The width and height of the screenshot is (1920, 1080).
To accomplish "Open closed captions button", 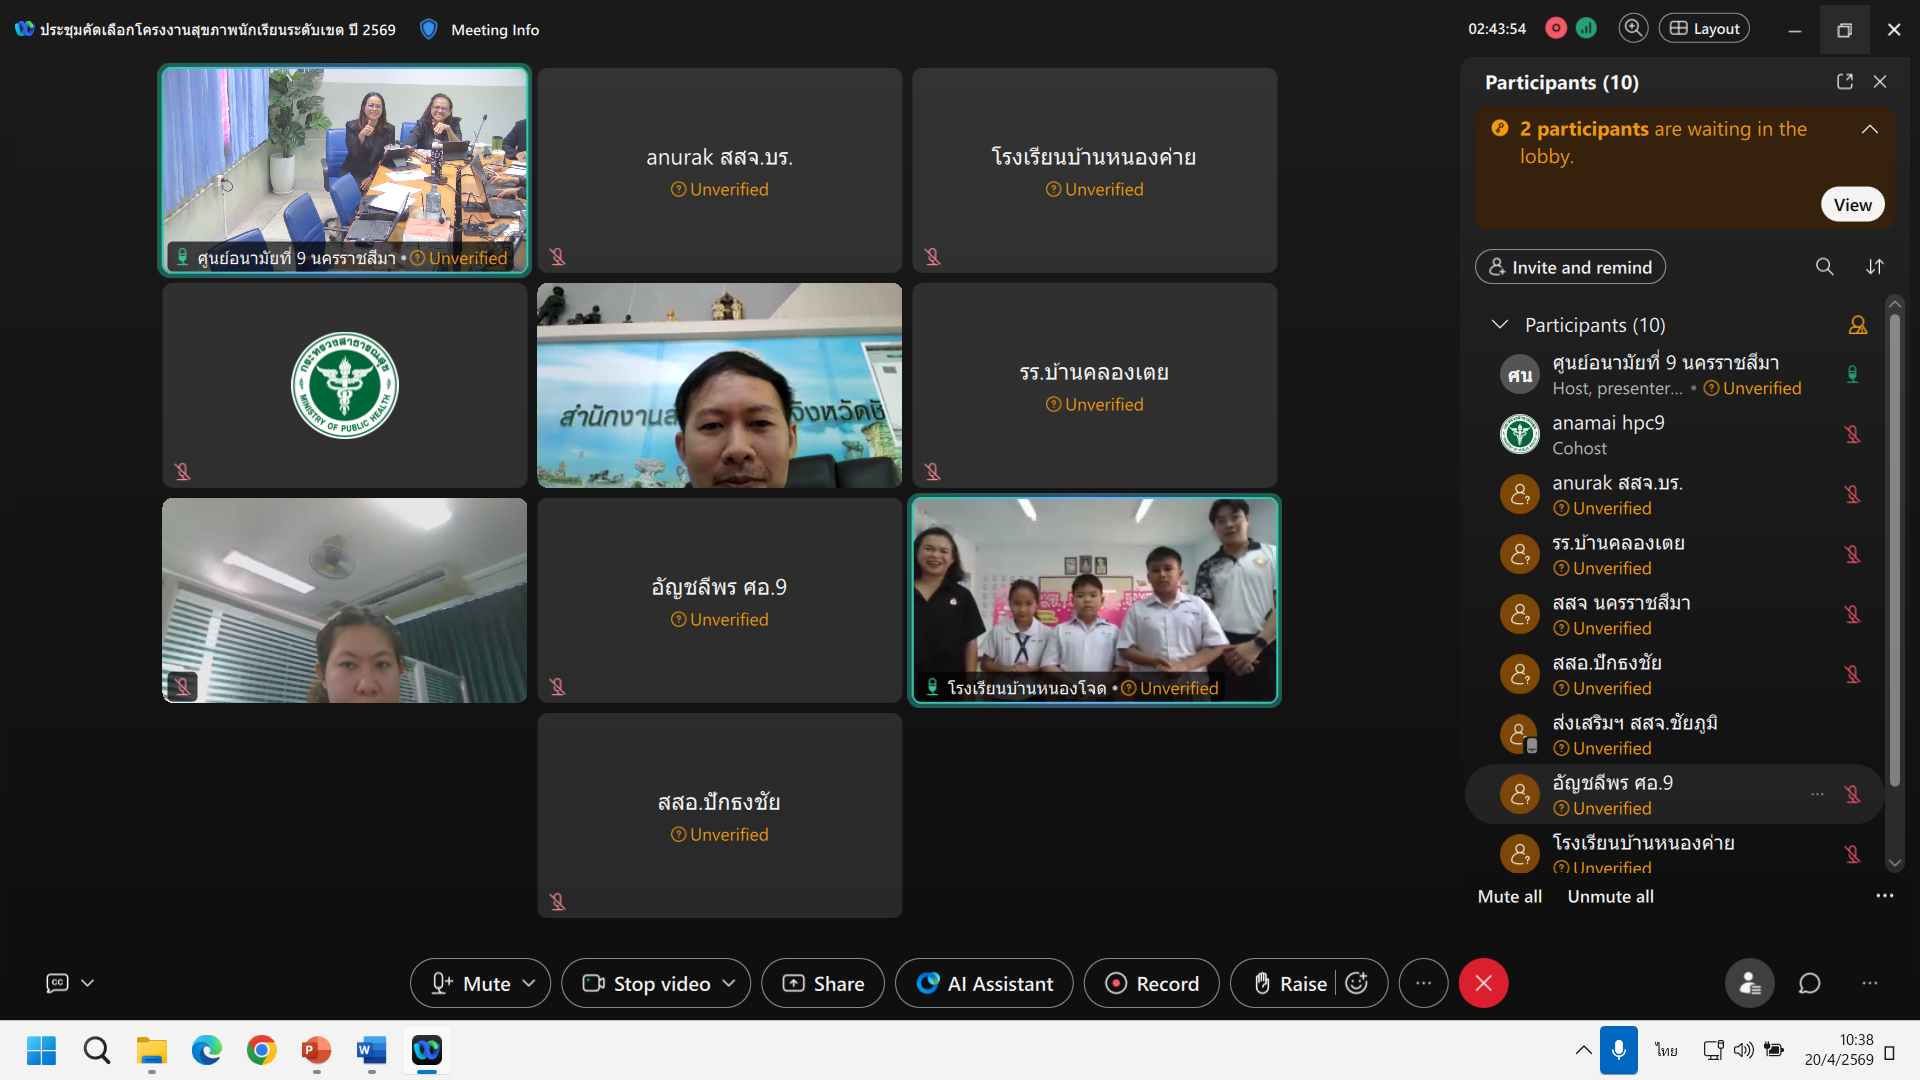I will coord(58,983).
